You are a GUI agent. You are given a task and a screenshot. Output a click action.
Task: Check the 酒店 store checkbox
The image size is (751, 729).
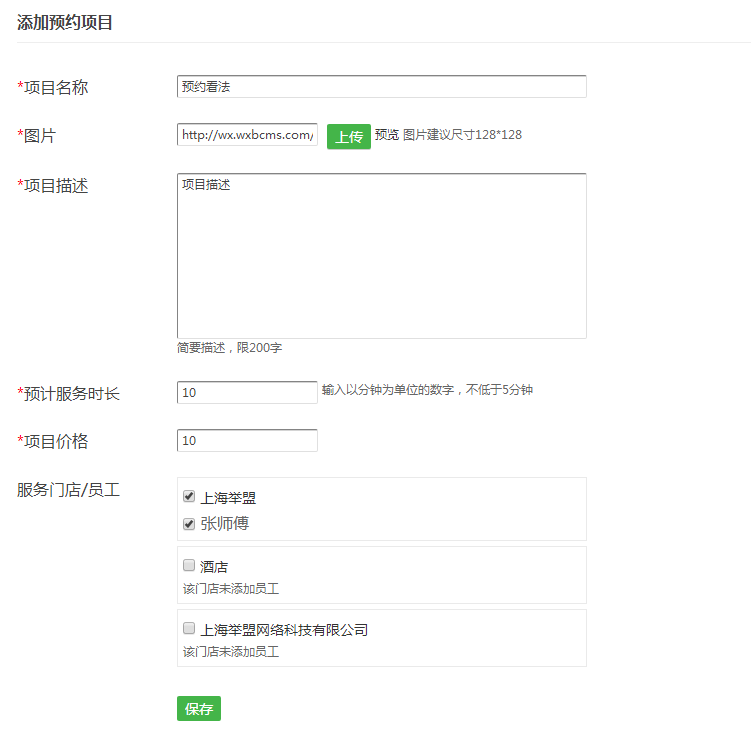click(x=189, y=565)
